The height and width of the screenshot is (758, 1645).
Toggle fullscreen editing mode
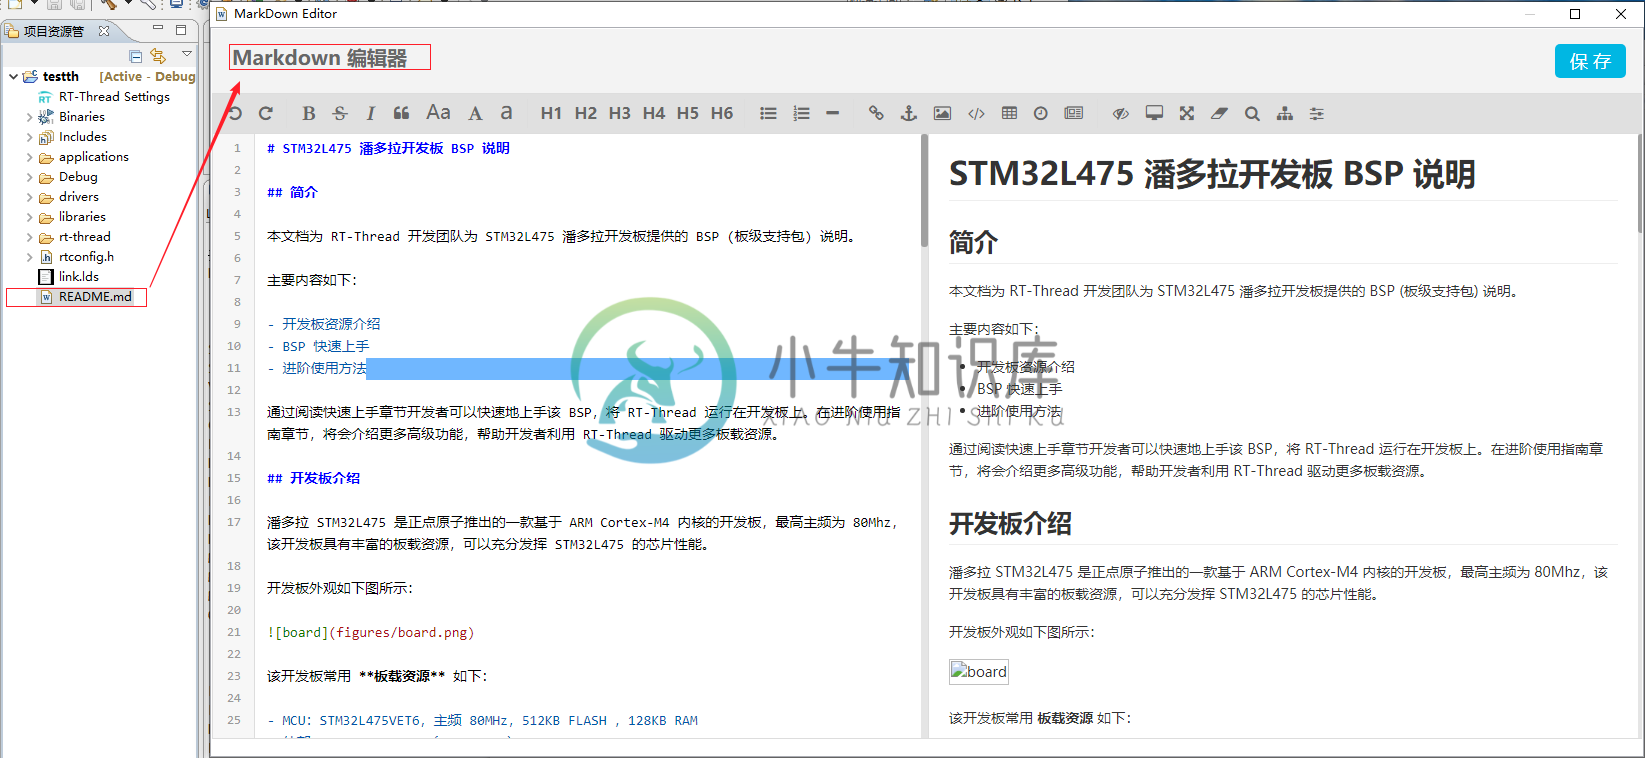(x=1187, y=113)
